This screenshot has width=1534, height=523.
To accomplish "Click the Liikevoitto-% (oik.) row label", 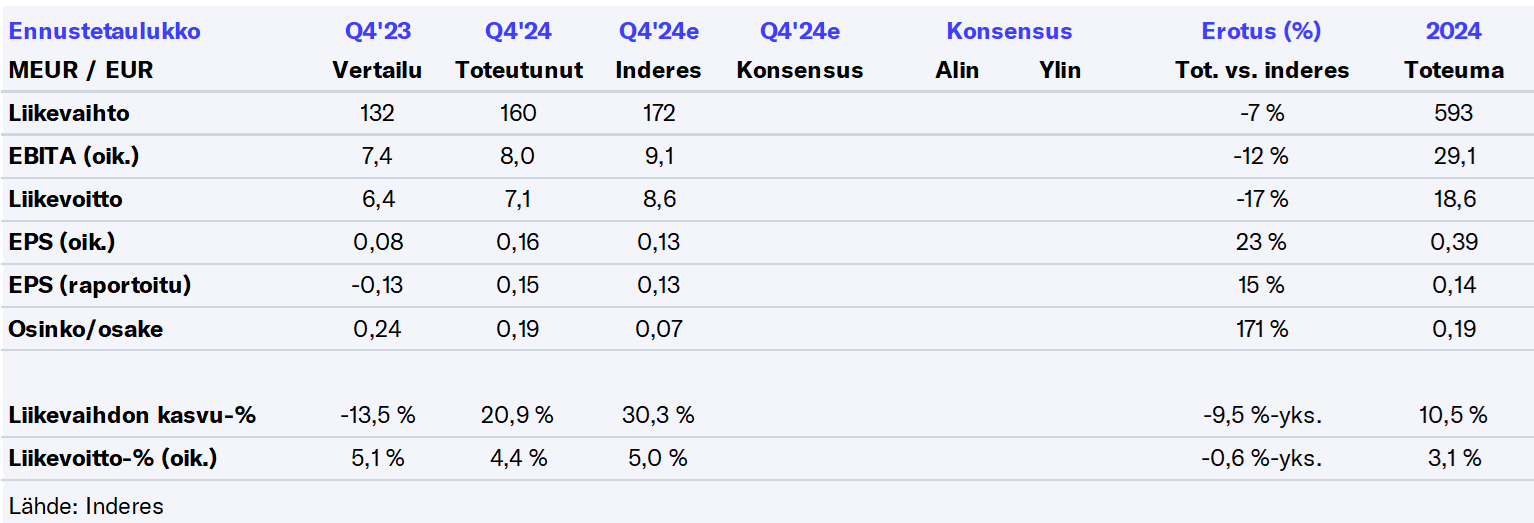I will [112, 459].
